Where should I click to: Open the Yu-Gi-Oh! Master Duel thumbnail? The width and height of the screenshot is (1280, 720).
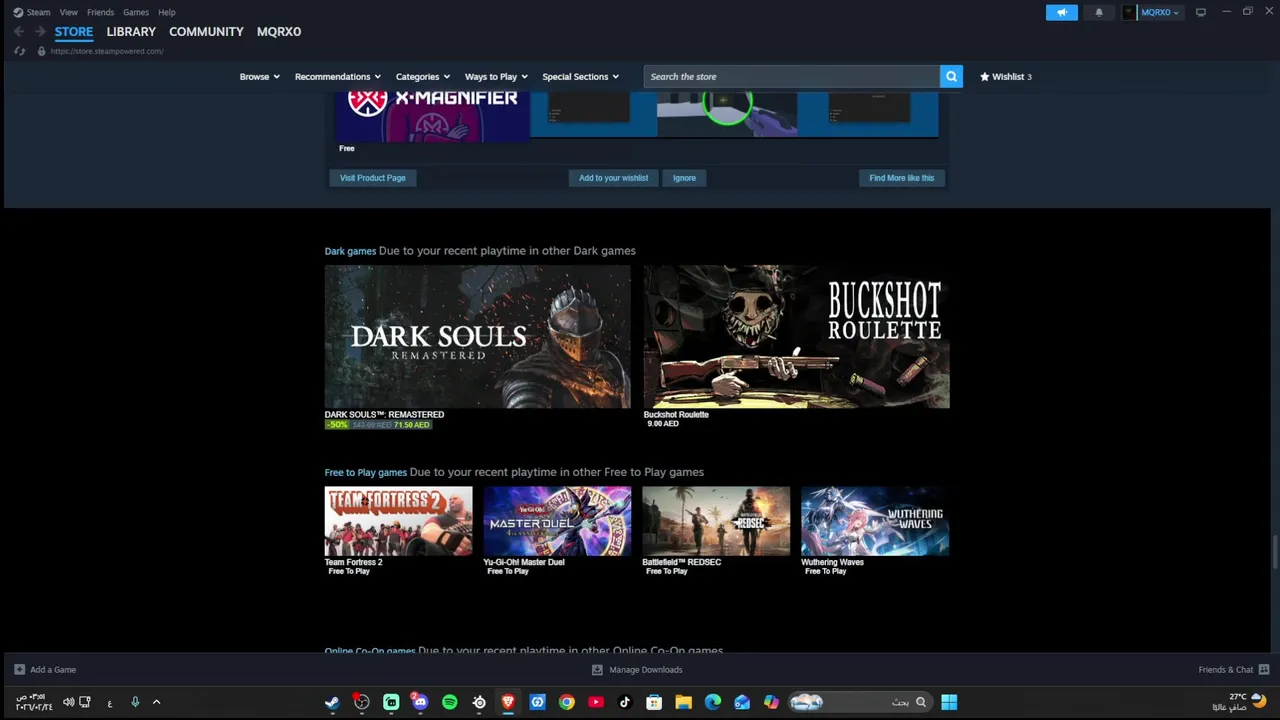click(557, 521)
